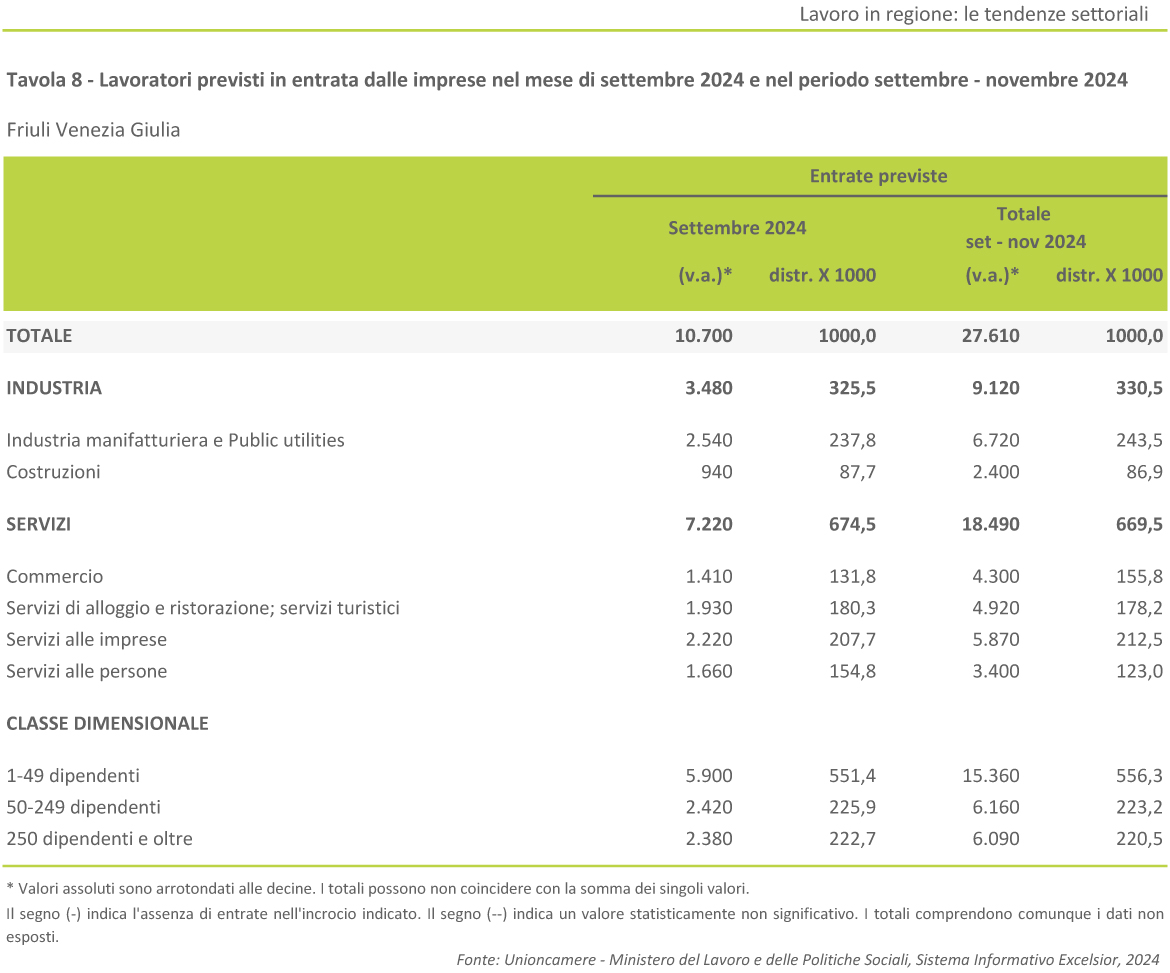The image size is (1170, 973).
Task: Select the "Costruzioni" row label
Action: [x=53, y=472]
